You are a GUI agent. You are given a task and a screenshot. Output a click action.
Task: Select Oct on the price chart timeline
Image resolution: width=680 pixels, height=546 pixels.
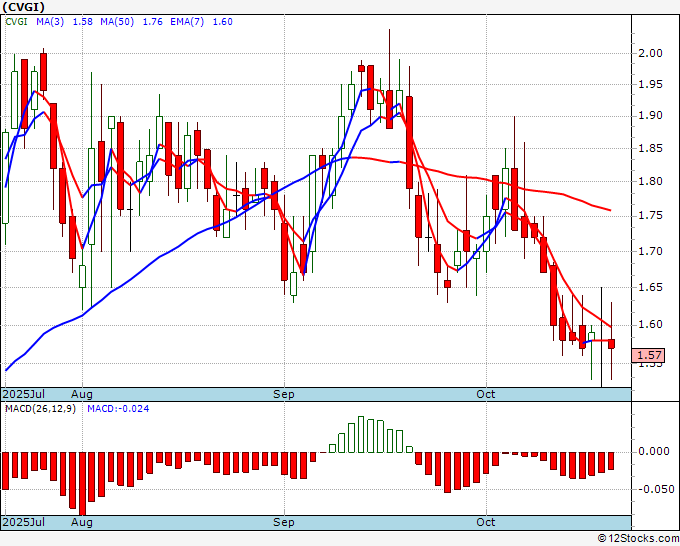[485, 394]
